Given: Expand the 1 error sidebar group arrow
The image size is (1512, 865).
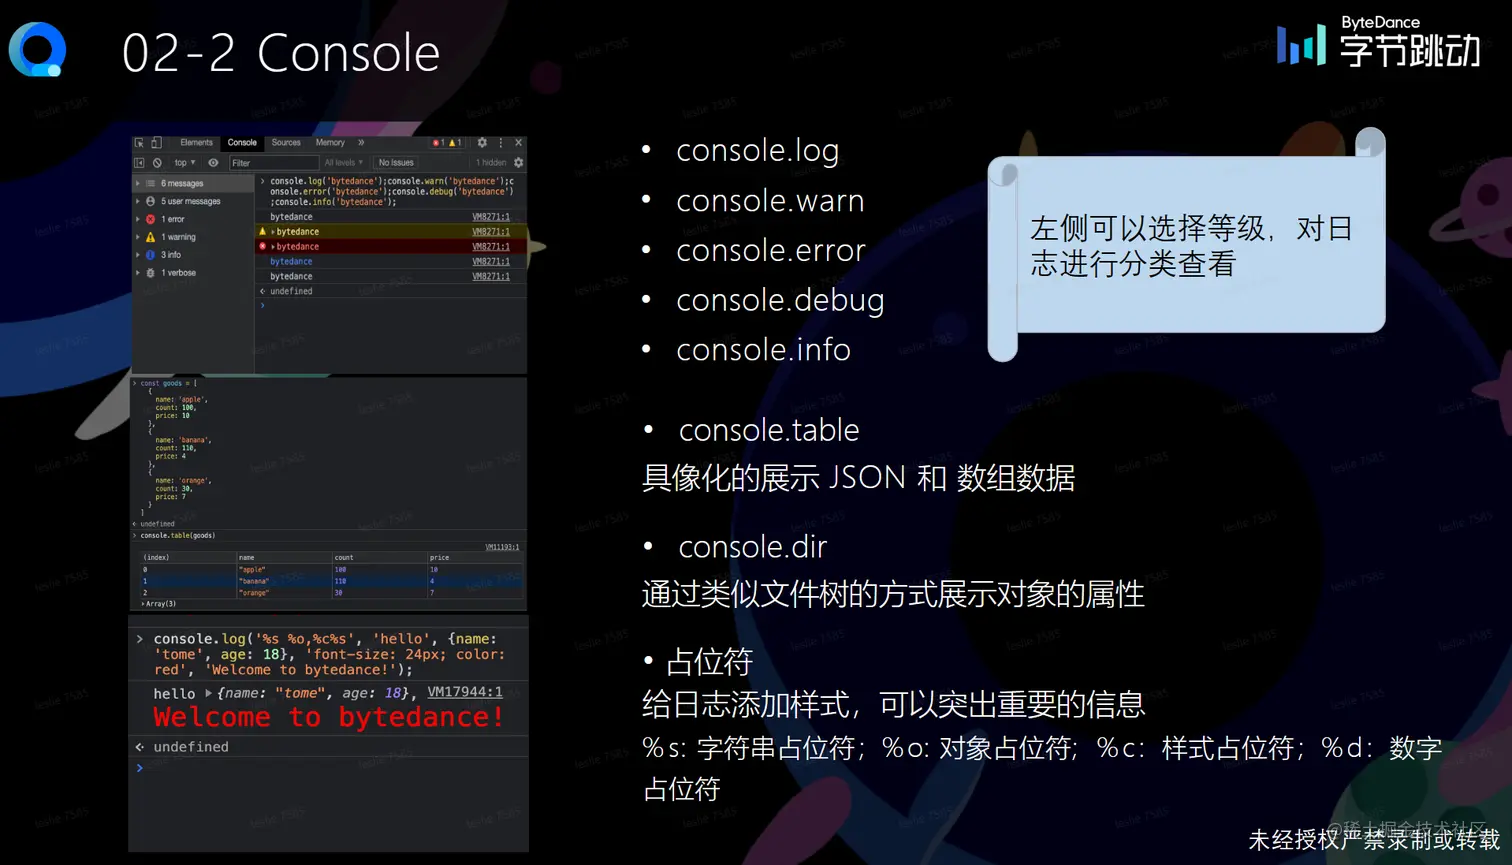Looking at the screenshot, I should coord(138,219).
